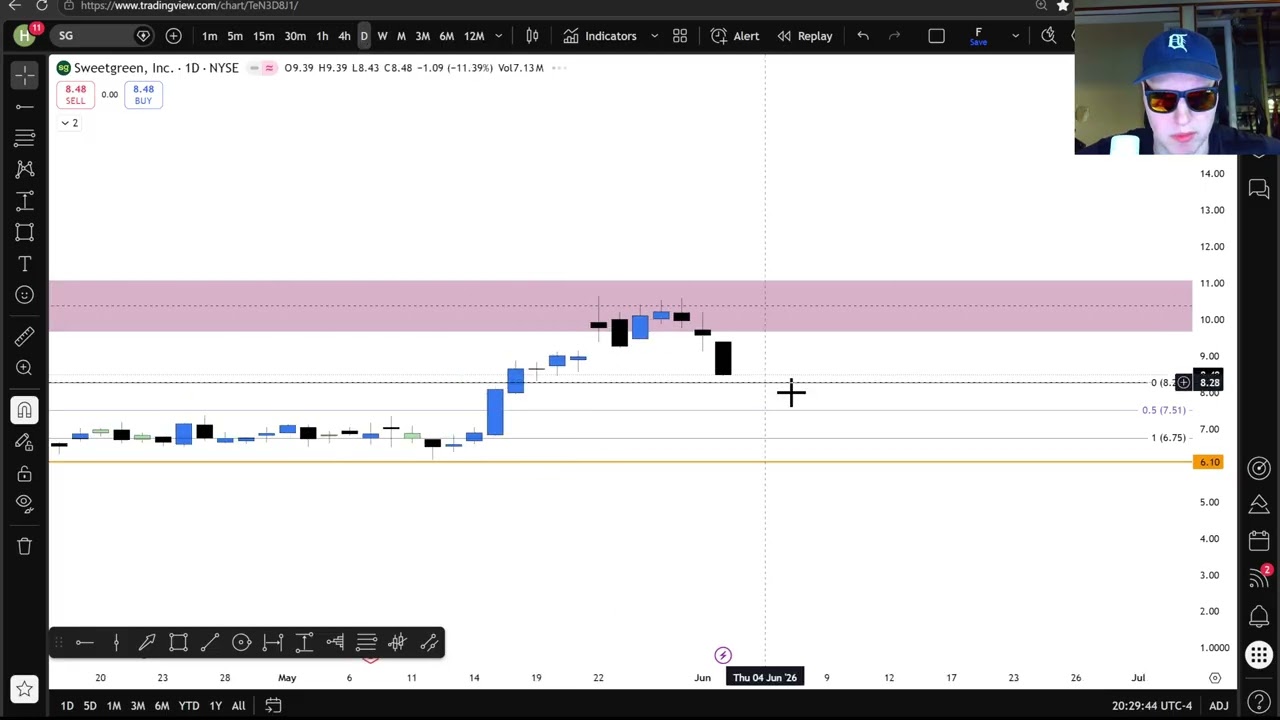Select the W weekly timeframe

click(x=382, y=36)
